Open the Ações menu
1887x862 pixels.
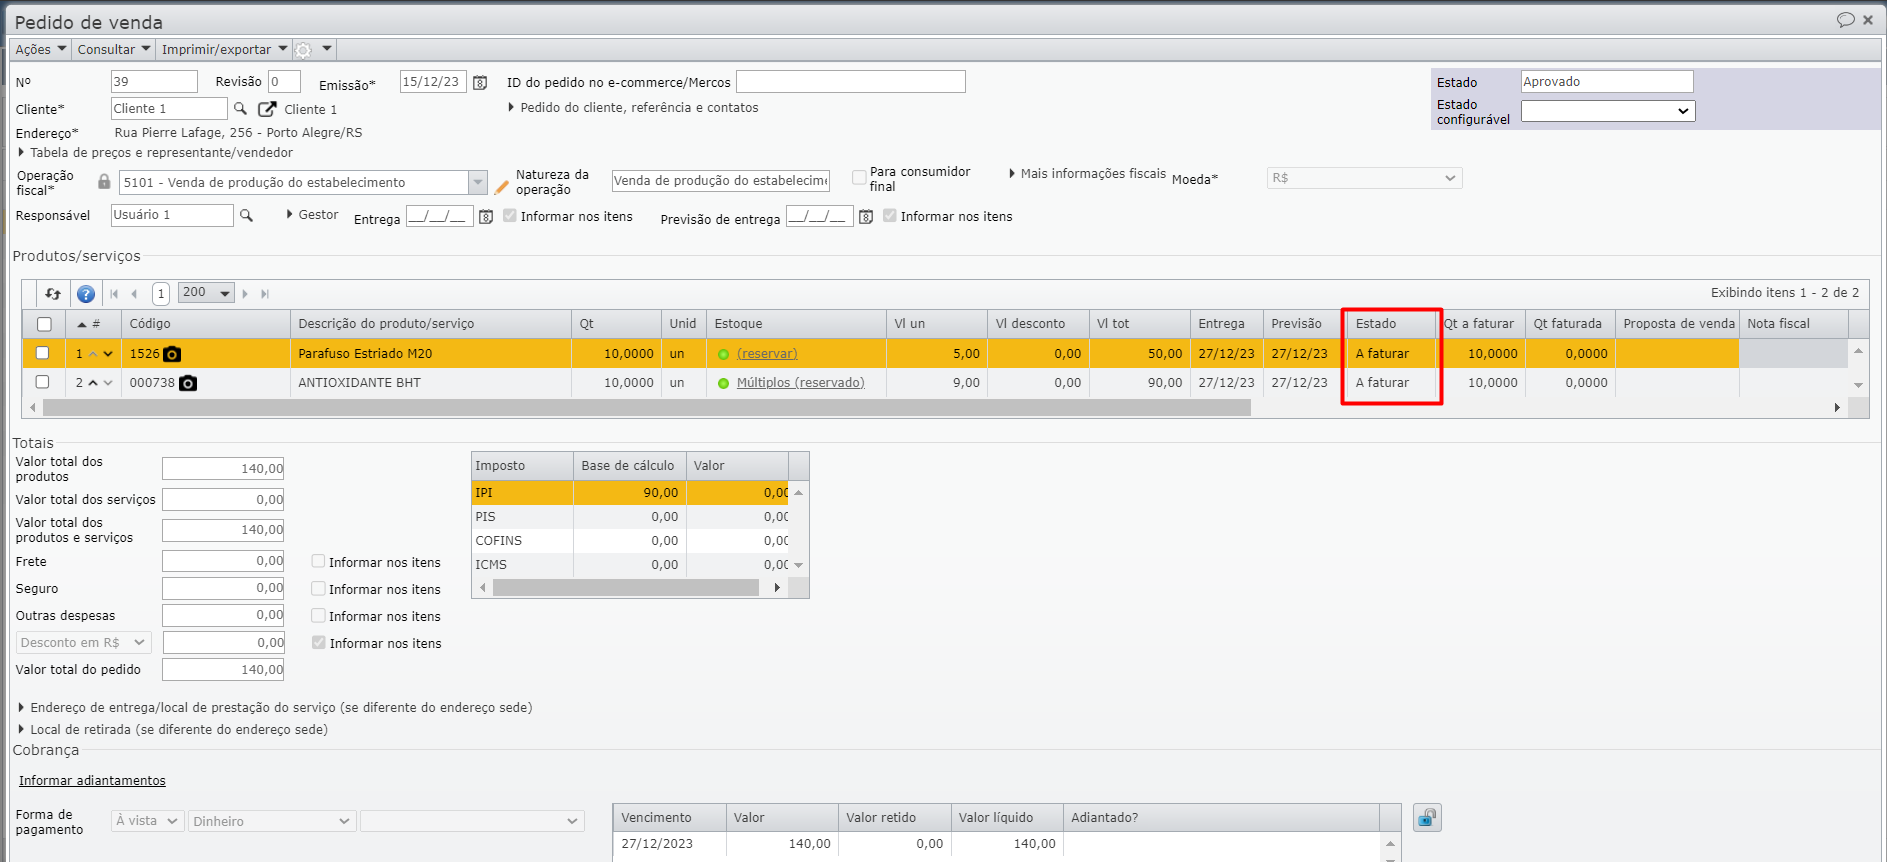click(40, 49)
